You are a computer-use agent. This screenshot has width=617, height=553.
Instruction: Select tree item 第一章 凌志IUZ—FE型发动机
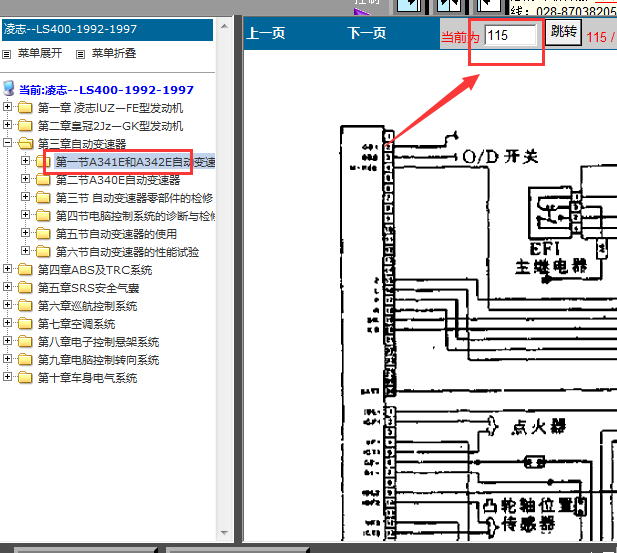tap(110, 108)
